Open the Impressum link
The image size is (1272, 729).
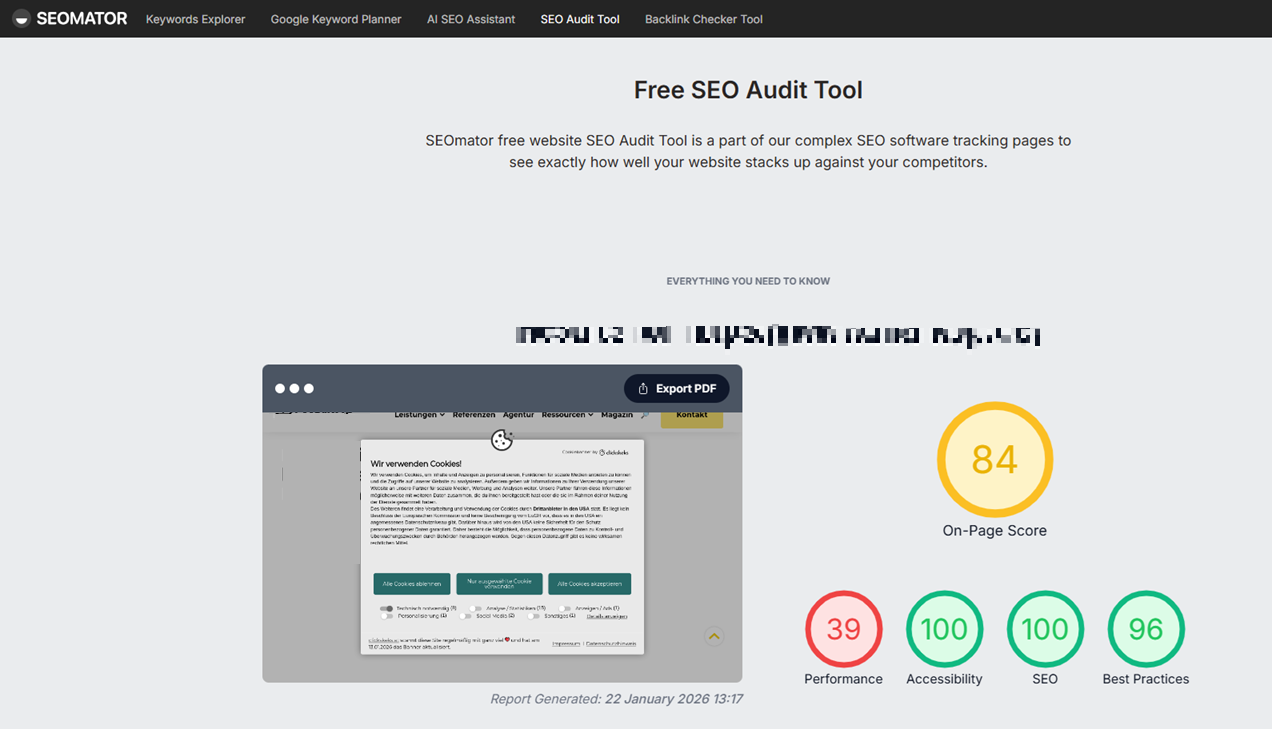(x=567, y=643)
